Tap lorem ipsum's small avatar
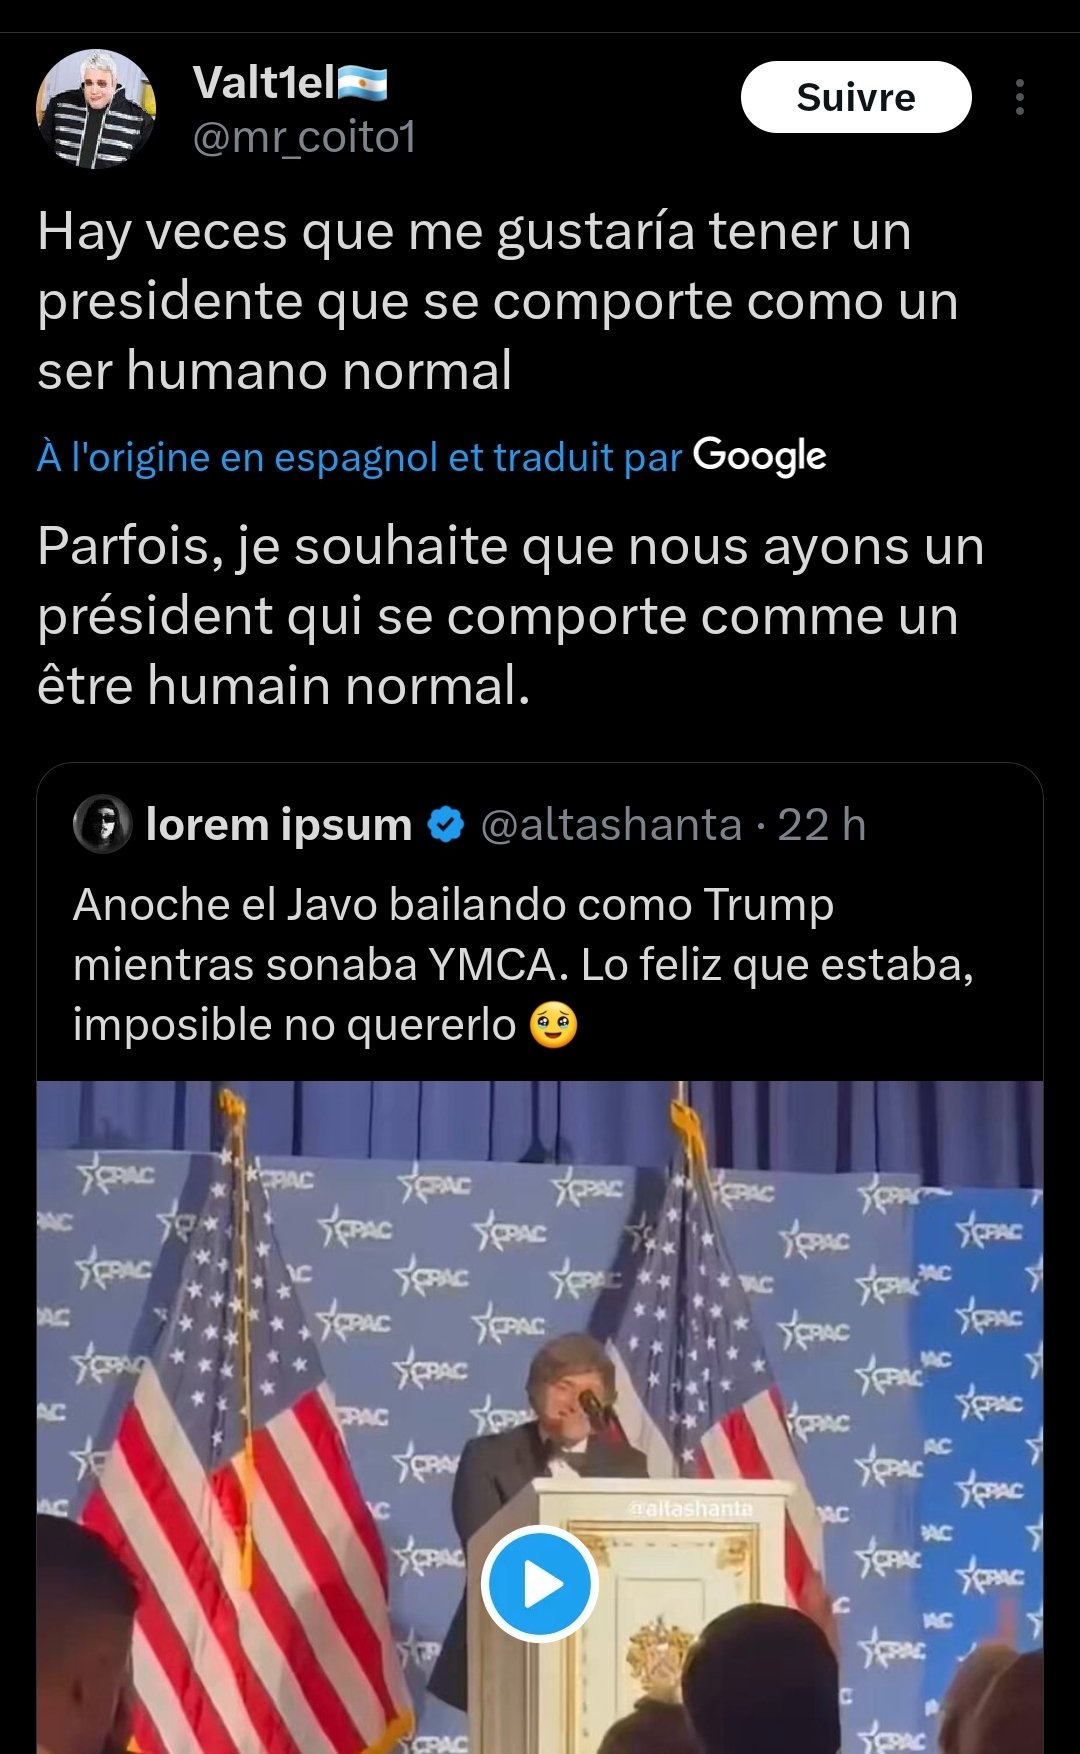The height and width of the screenshot is (1754, 1080). pos(102,825)
